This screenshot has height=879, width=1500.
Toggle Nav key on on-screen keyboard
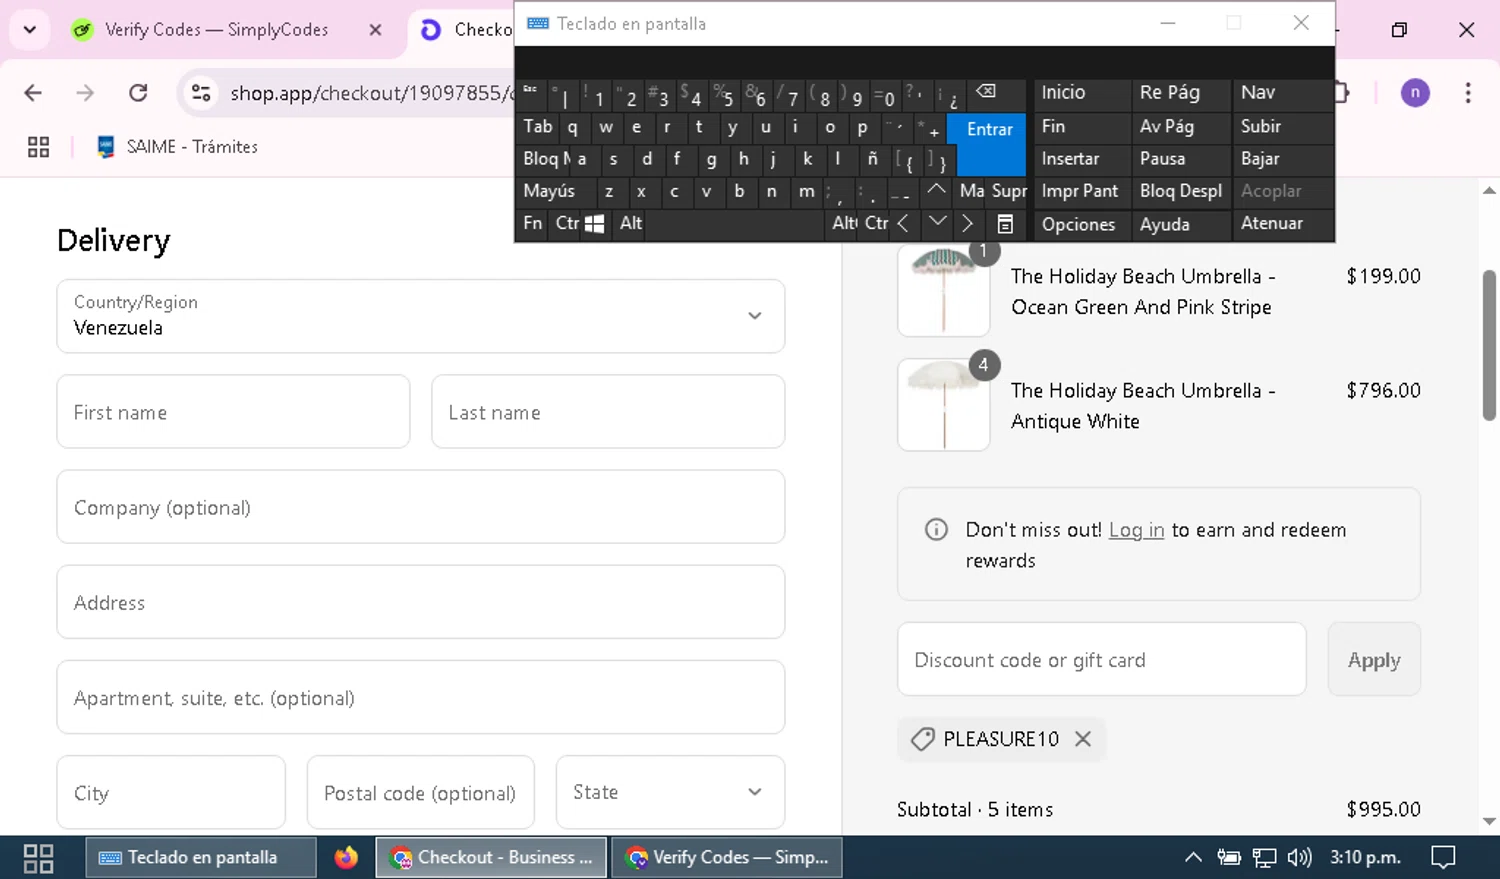1282,92
